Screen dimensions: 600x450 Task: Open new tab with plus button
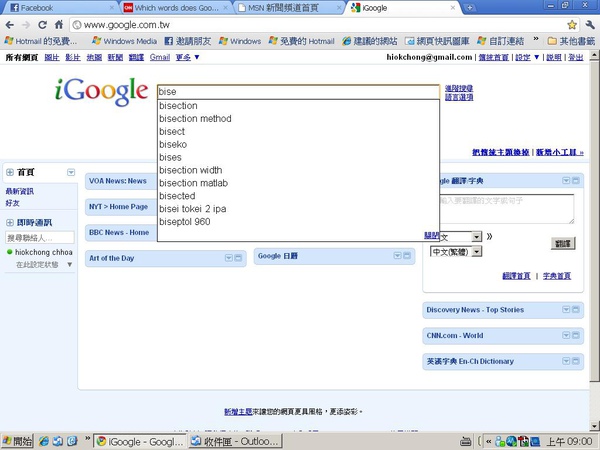470,8
